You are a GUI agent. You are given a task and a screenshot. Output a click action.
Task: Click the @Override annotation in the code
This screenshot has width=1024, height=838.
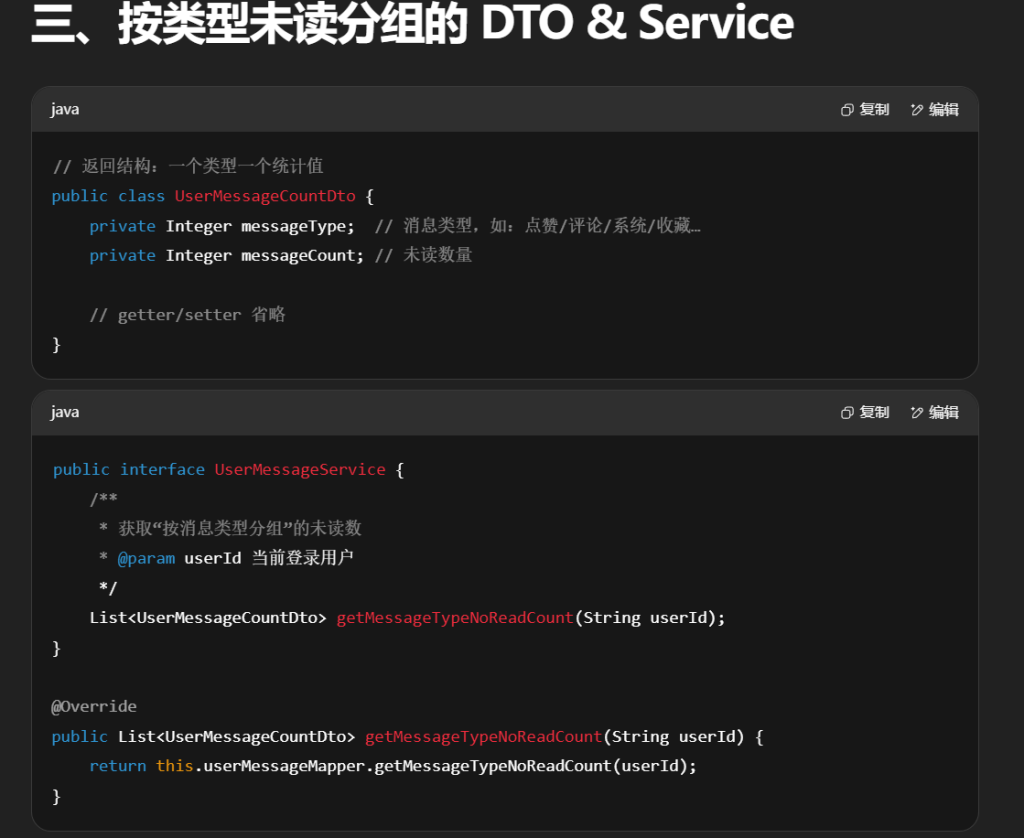pos(94,707)
